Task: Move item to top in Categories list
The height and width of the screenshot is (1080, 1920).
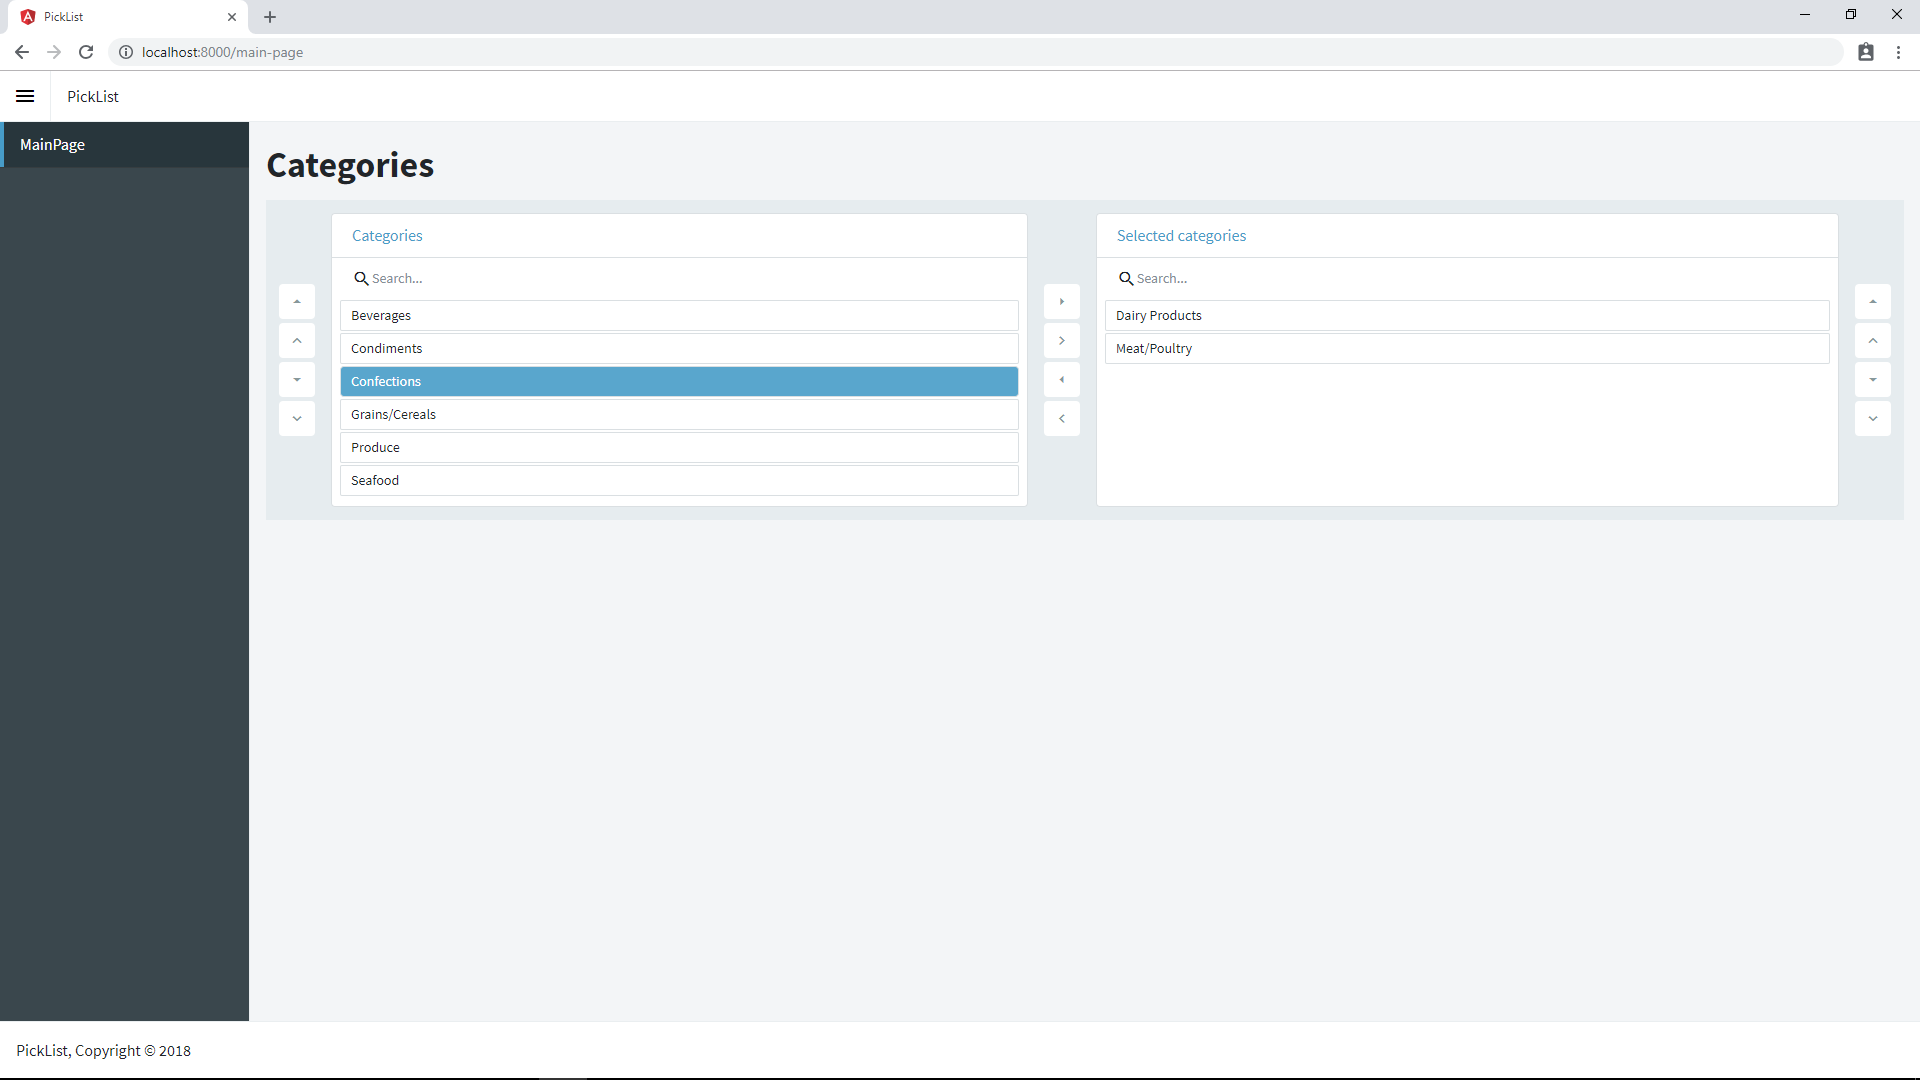Action: [297, 302]
